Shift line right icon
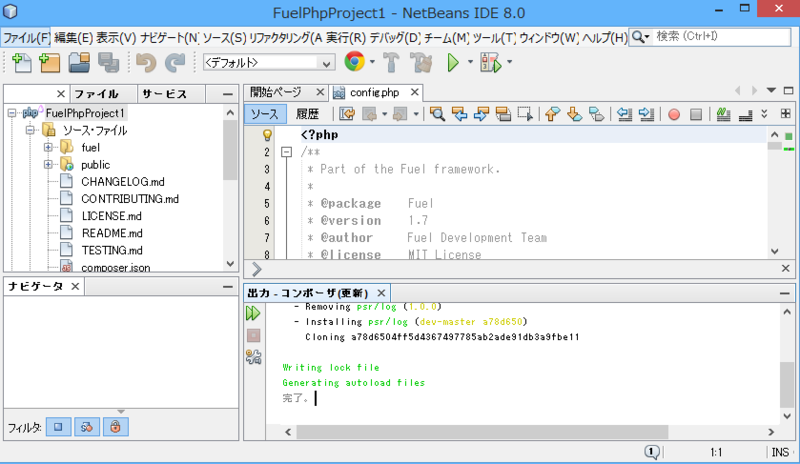 (646, 113)
